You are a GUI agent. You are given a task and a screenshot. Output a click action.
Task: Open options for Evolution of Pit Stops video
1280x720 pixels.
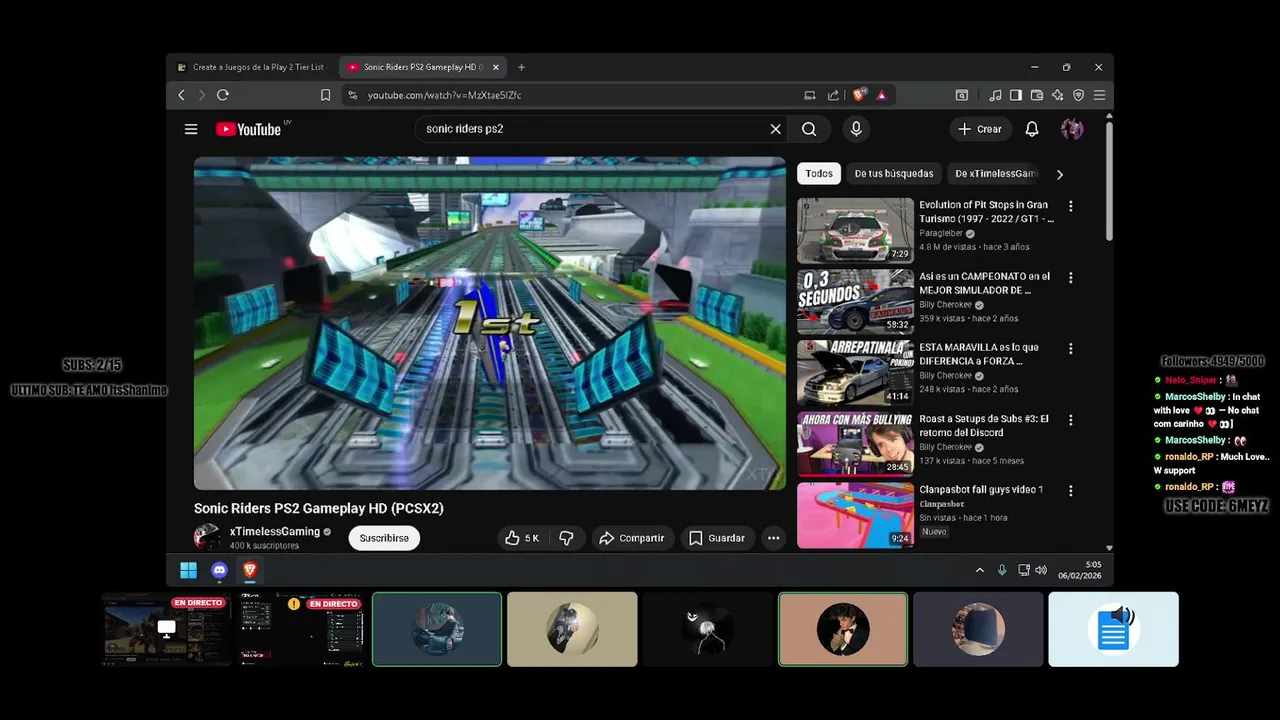pos(1071,206)
